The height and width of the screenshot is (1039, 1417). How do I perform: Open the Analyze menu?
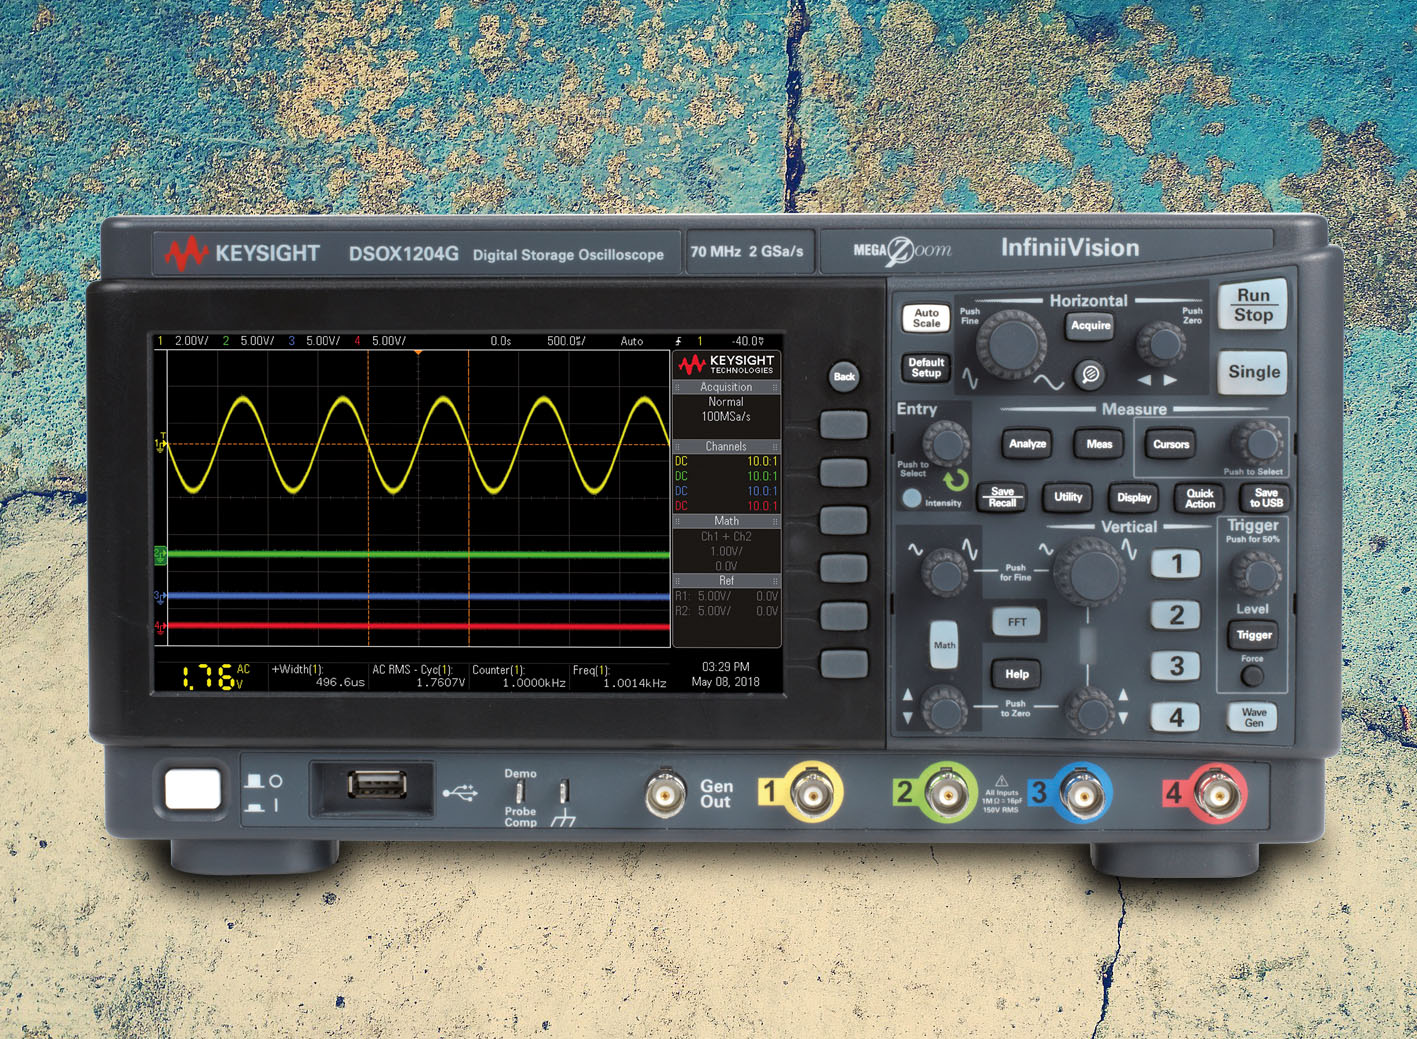point(1027,444)
